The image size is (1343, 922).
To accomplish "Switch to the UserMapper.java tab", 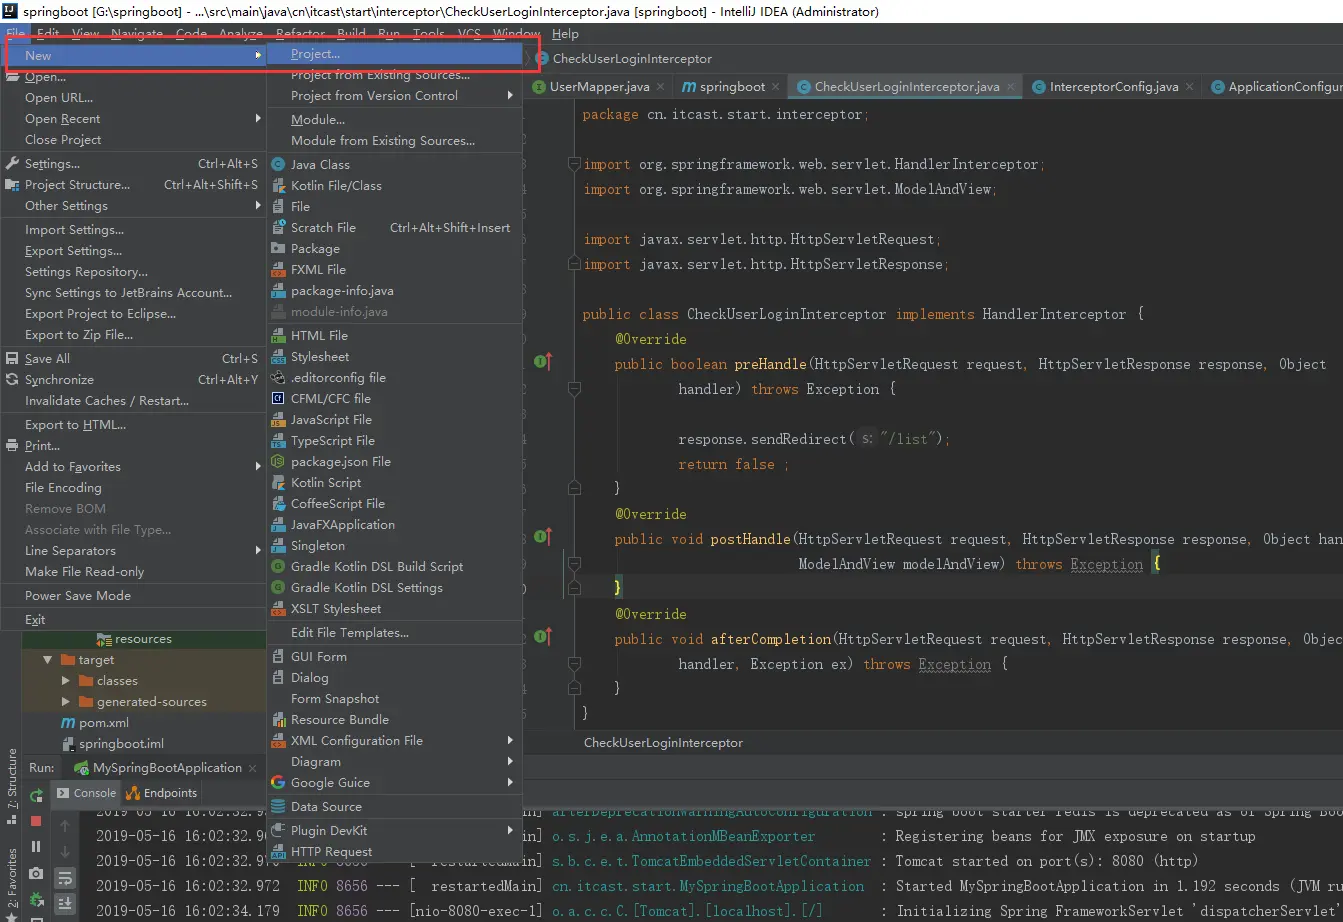I will click(x=599, y=87).
